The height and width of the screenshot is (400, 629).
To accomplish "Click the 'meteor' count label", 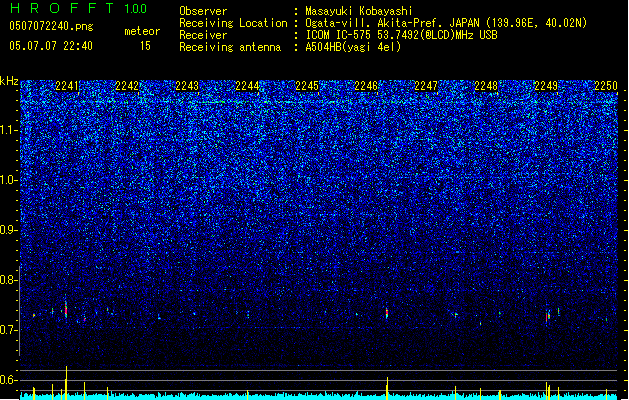I will pos(142,31).
